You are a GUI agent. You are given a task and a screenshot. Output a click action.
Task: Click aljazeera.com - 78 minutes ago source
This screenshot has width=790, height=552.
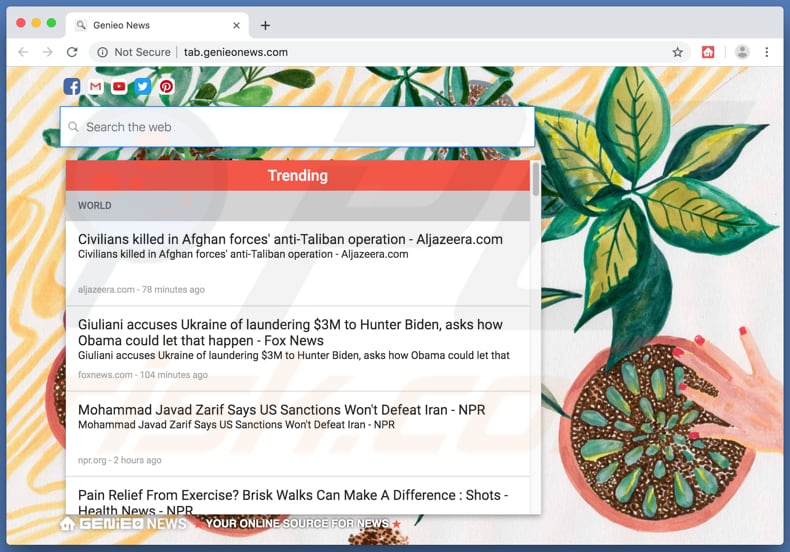(x=141, y=290)
